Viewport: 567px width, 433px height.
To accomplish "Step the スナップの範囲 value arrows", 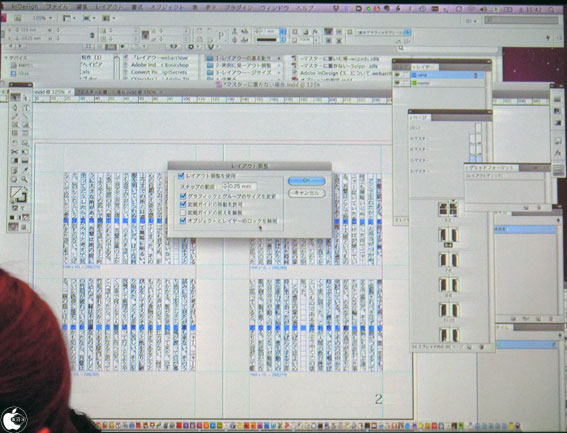I will (225, 187).
